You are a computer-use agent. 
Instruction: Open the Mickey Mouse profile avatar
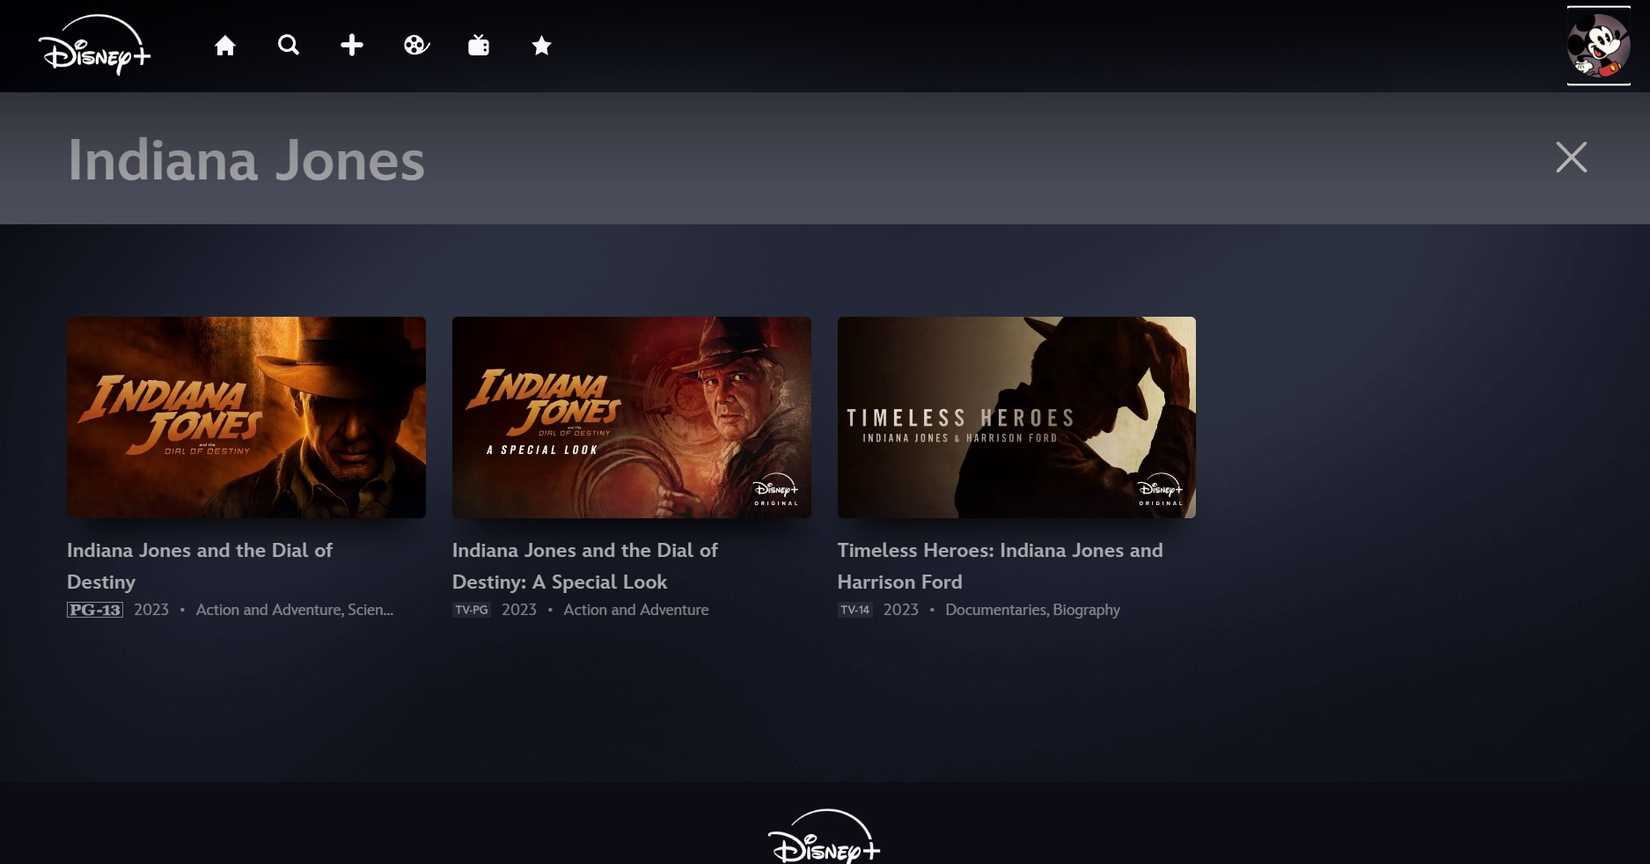tap(1597, 46)
